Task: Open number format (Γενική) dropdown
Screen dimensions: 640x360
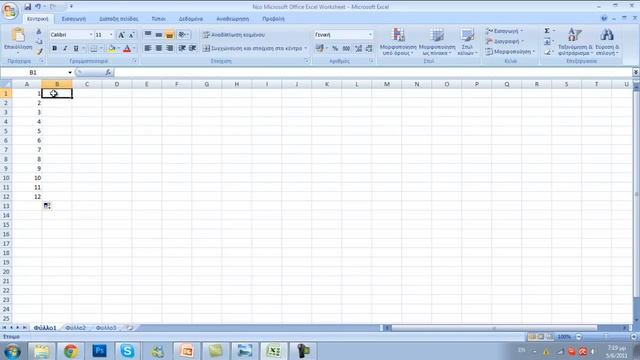Action: click(x=370, y=35)
